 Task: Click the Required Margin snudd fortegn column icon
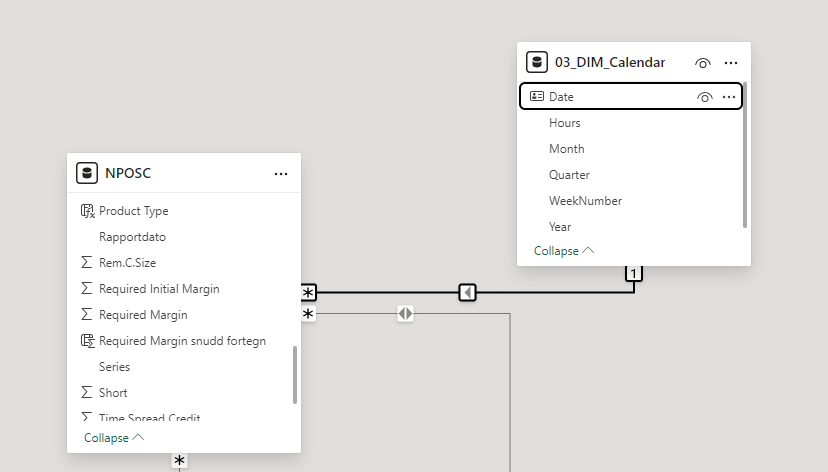click(88, 341)
